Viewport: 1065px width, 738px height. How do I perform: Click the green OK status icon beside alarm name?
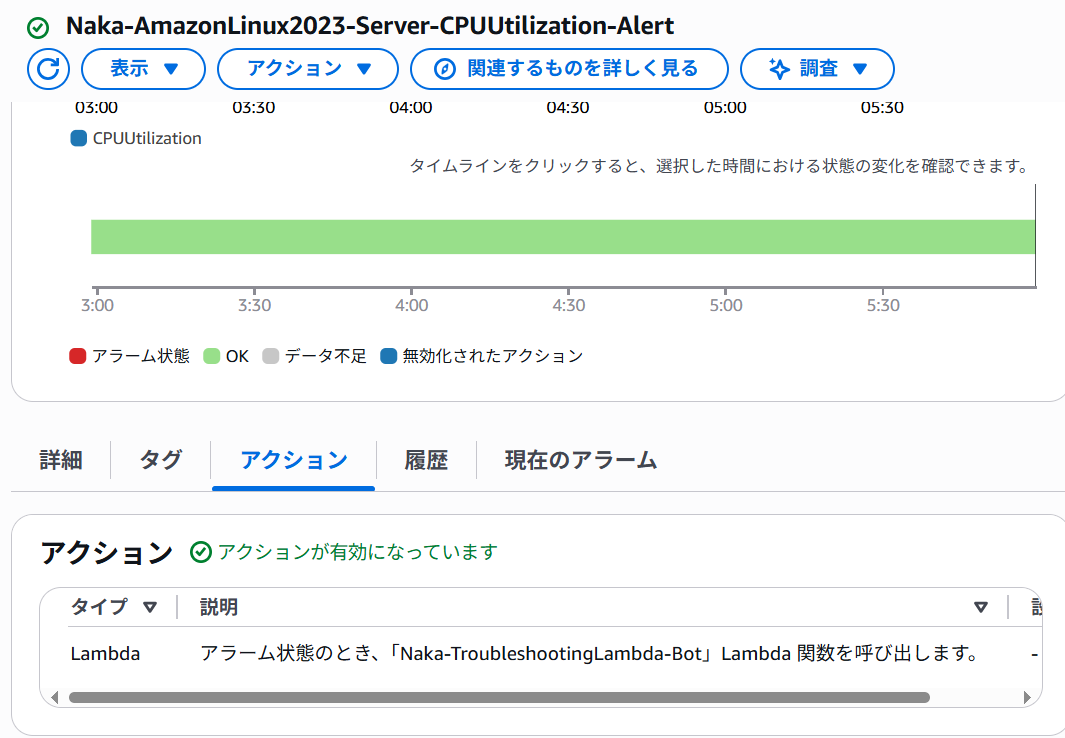38,28
